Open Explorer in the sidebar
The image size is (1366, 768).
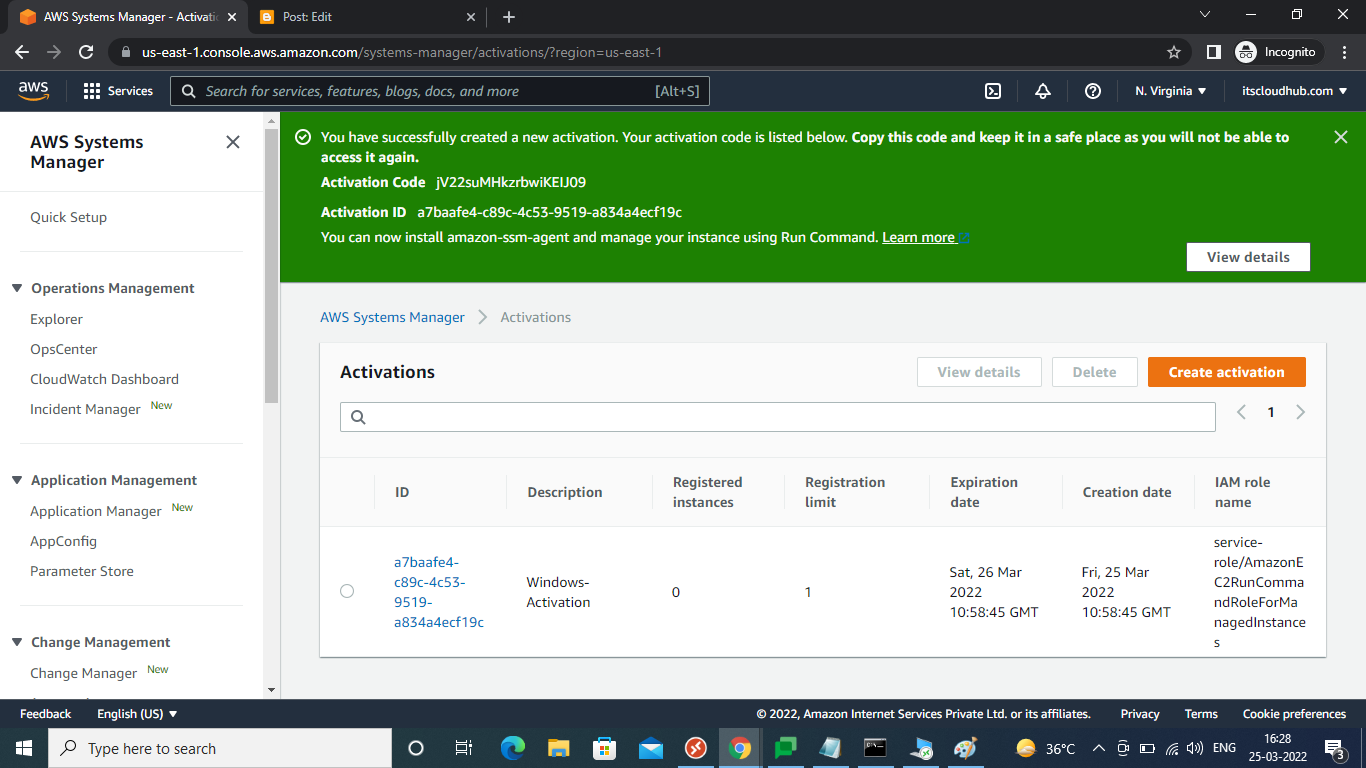(x=56, y=319)
